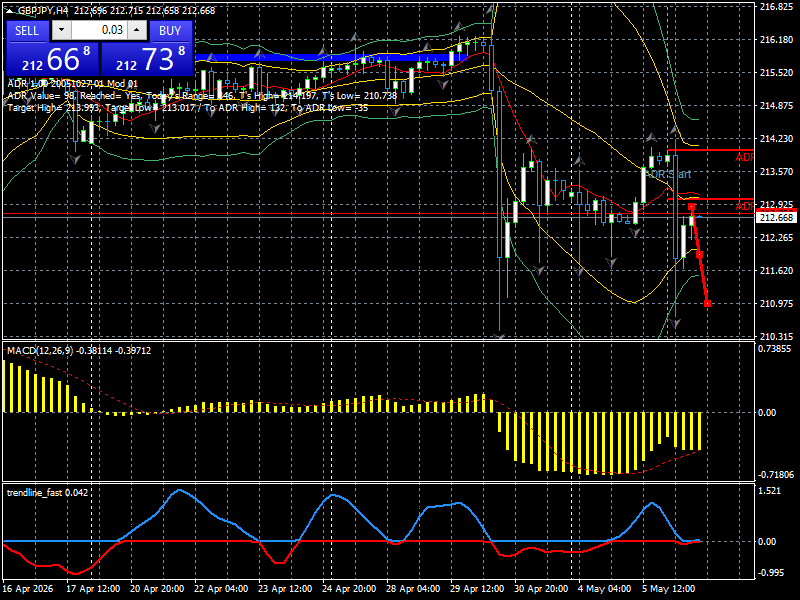
Task: Click the 5 May 12:00 time label
Action: tap(668, 588)
